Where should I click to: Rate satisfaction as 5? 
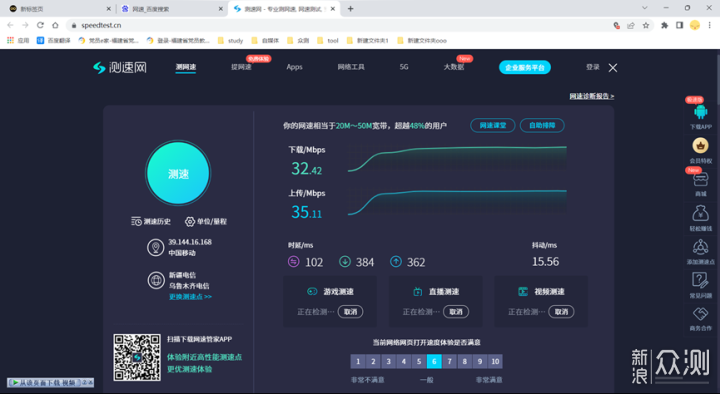coord(419,361)
